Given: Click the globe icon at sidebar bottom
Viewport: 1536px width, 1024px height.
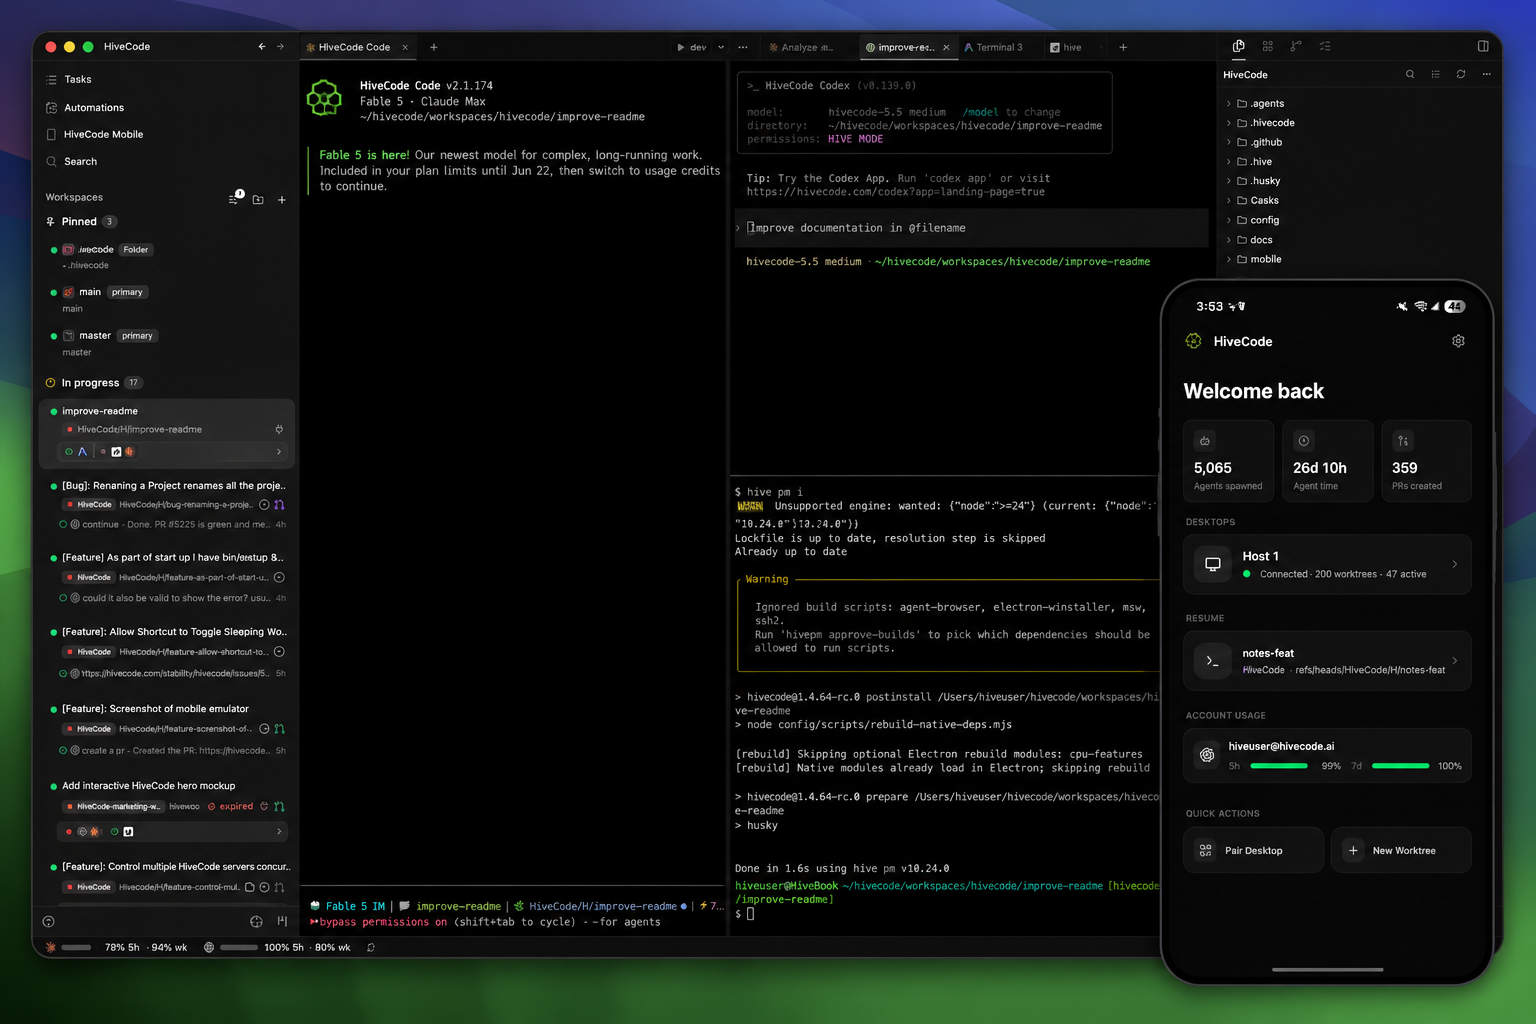Looking at the screenshot, I should pyautogui.click(x=256, y=921).
